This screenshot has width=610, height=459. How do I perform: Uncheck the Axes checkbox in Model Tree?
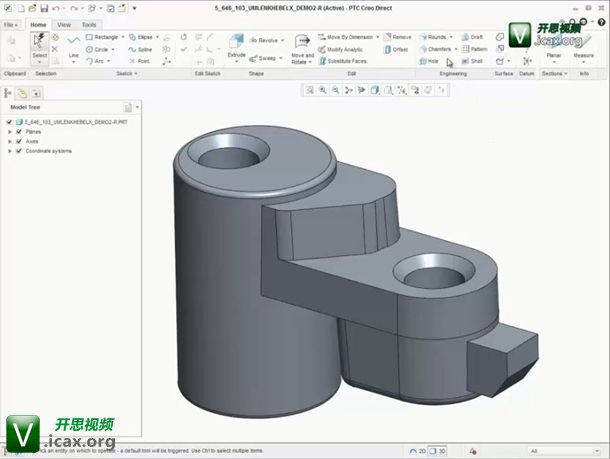[19, 141]
